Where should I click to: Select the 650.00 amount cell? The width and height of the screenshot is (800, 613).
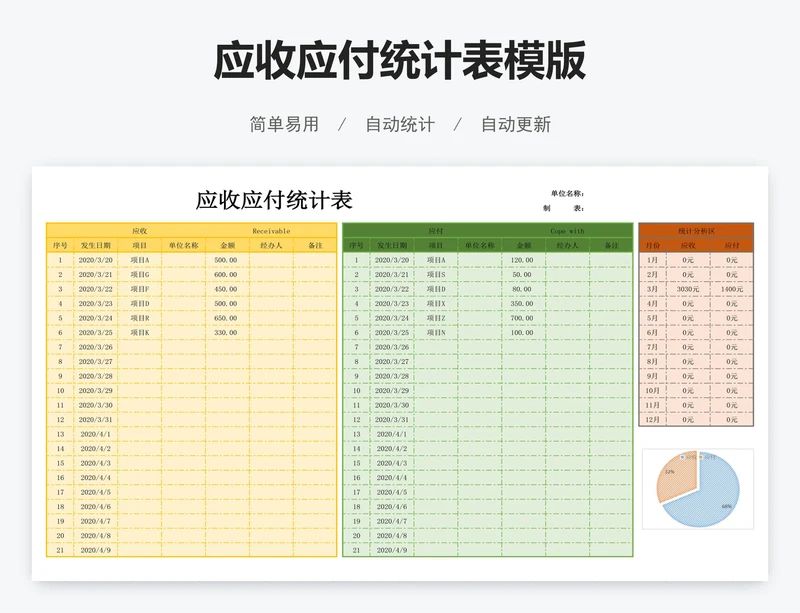pyautogui.click(x=226, y=318)
